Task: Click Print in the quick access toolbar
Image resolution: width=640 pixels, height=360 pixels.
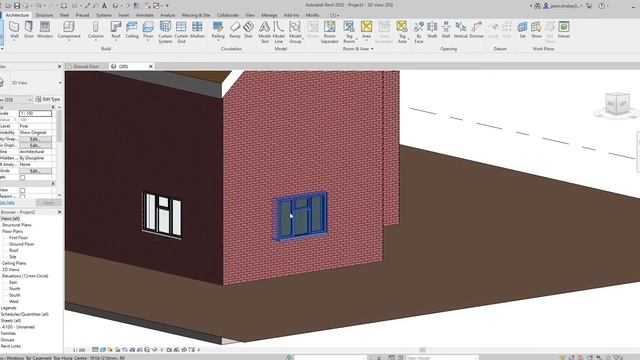Action: click(x=64, y=6)
